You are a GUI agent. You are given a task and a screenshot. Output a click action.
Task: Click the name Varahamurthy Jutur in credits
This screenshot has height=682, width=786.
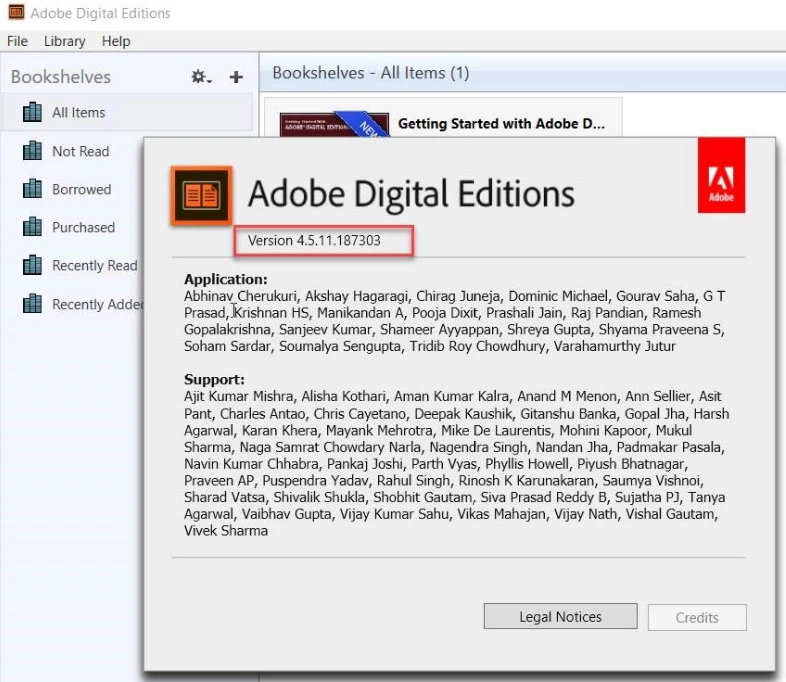coord(615,346)
